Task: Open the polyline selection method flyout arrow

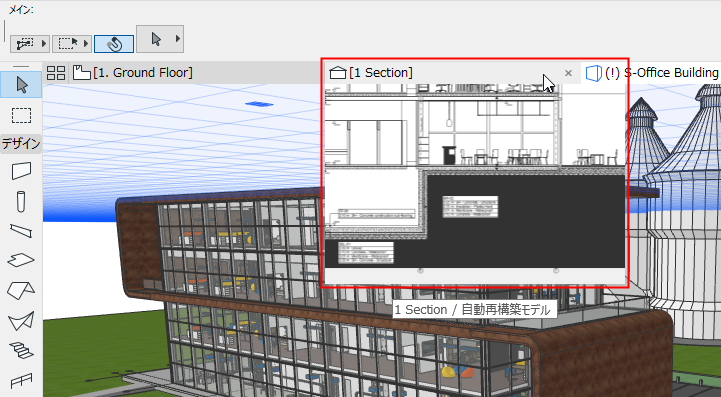Action: pyautogui.click(x=45, y=44)
